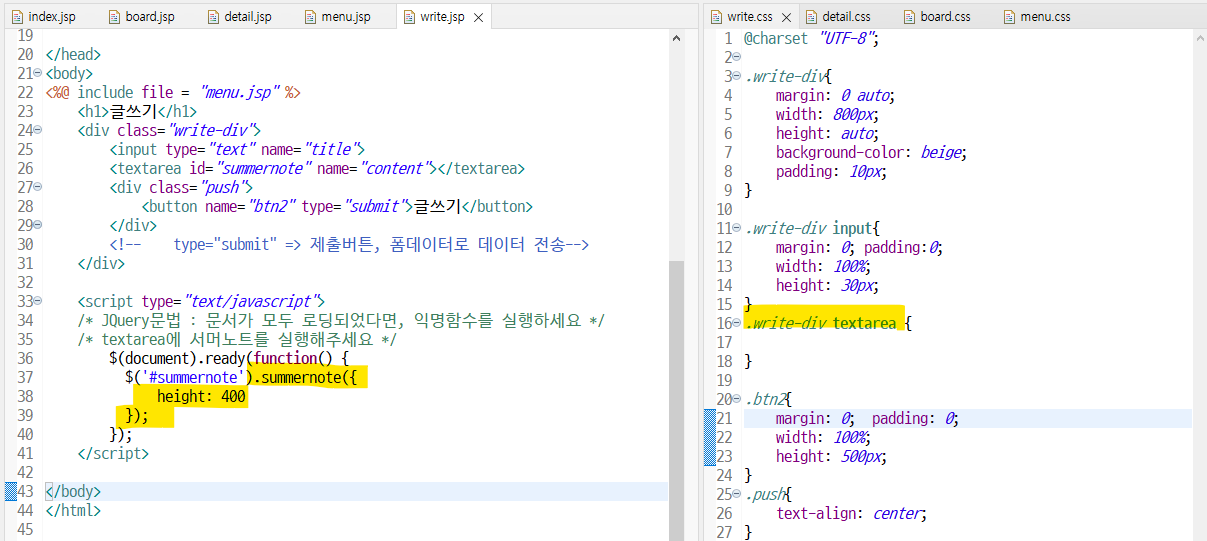Click the $(document).ready(function() line

pyautogui.click(x=229, y=359)
